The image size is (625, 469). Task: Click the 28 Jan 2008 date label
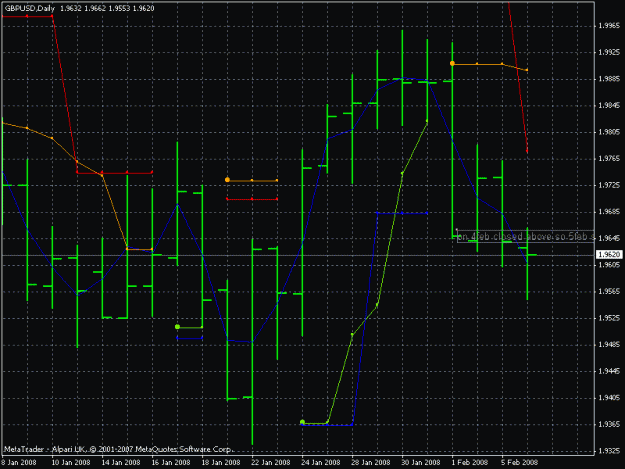[x=371, y=463]
